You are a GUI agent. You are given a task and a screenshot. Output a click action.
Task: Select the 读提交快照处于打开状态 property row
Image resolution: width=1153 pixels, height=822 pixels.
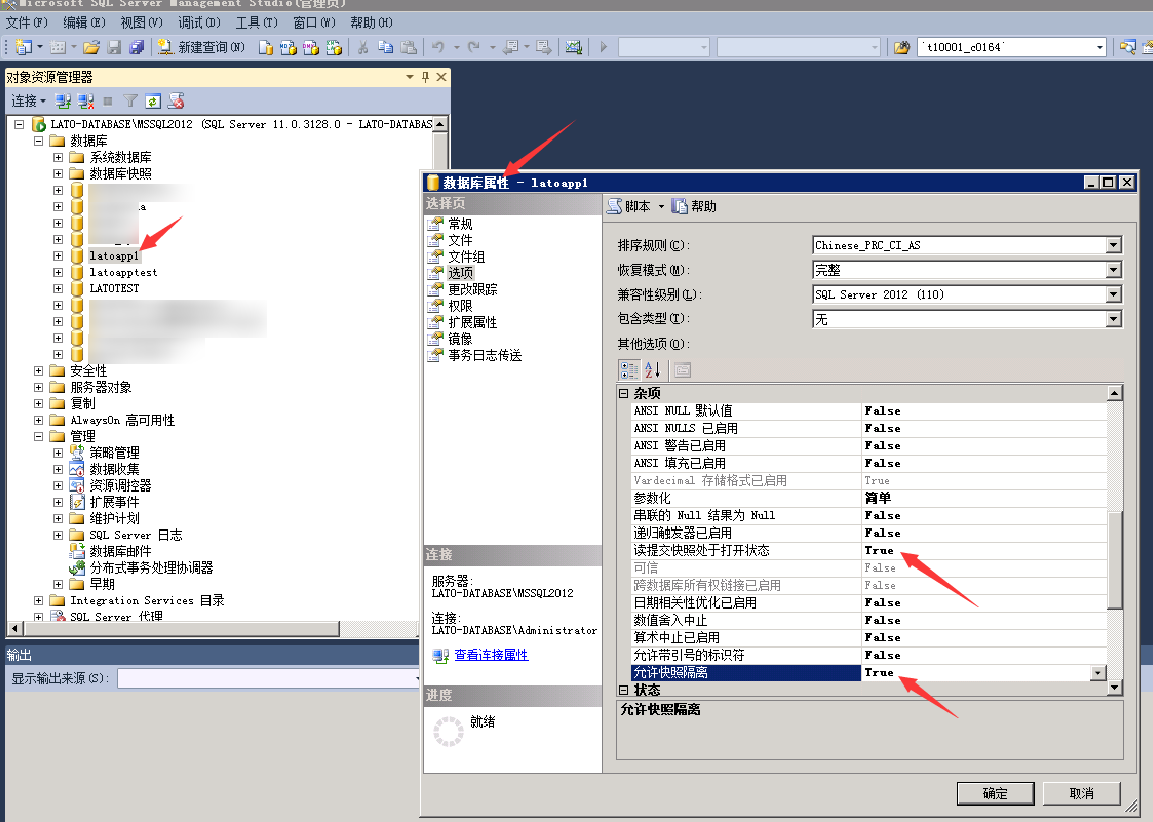coord(869,551)
